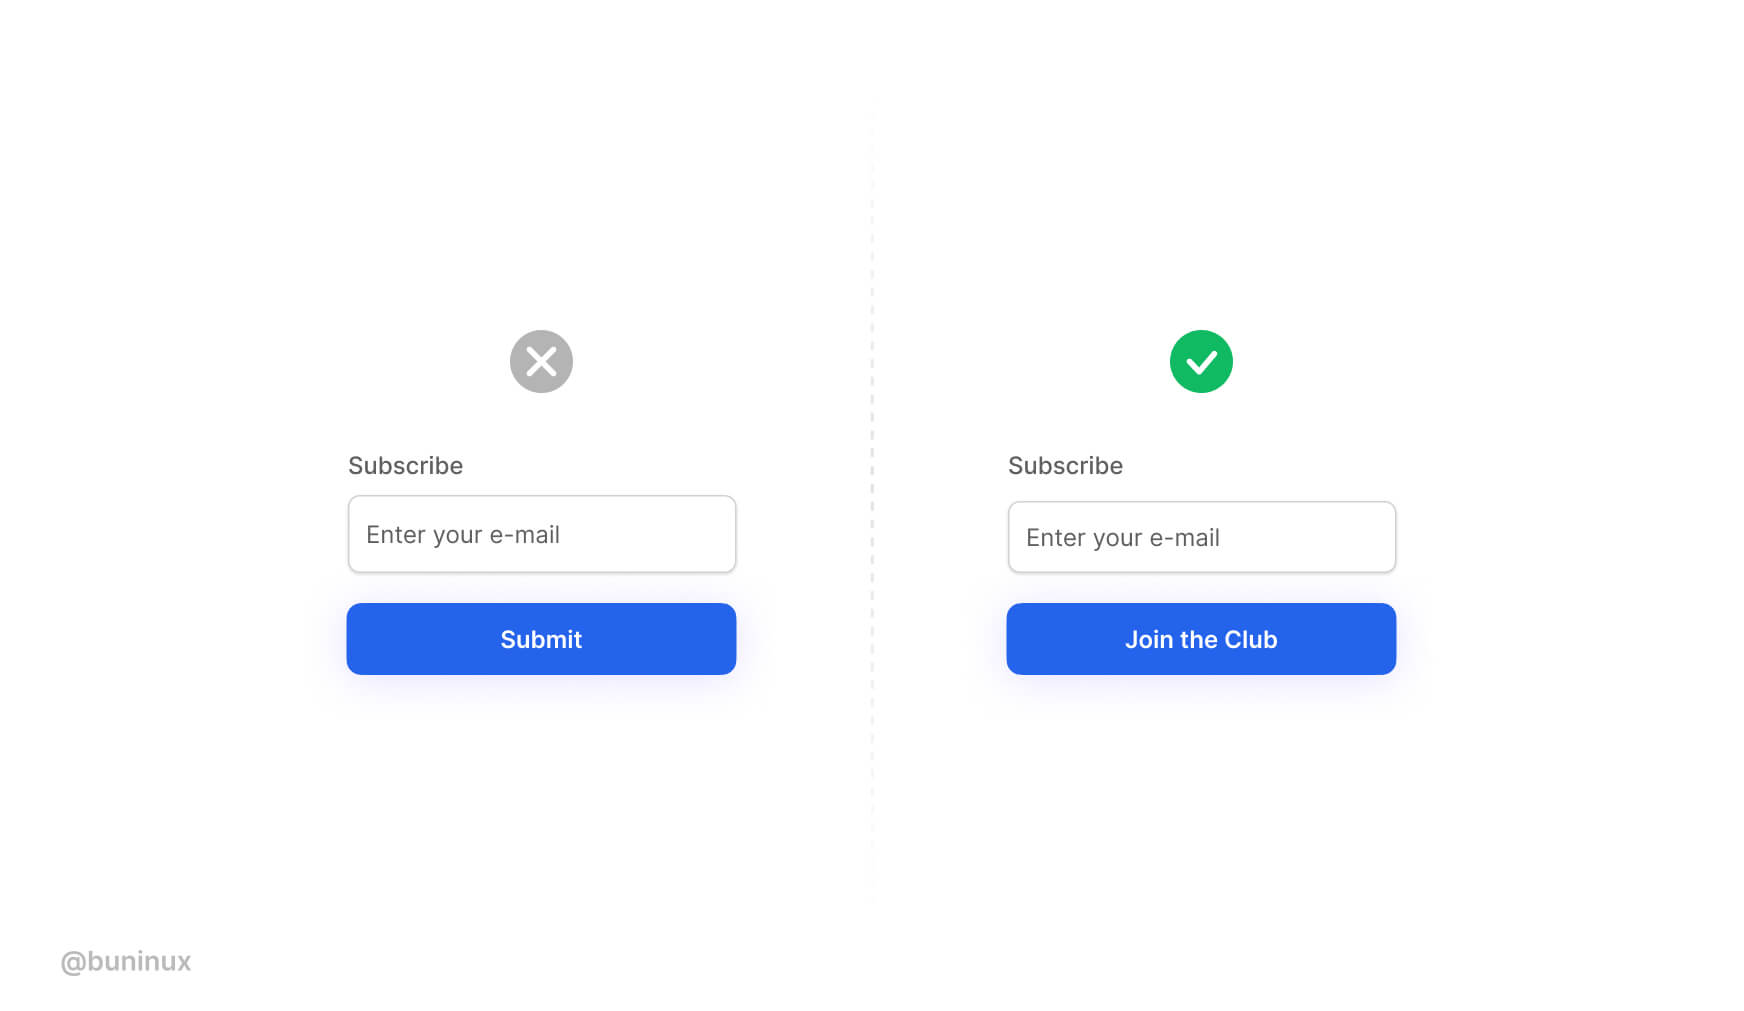
Task: Select the white tick inside green circle
Action: (x=1201, y=362)
